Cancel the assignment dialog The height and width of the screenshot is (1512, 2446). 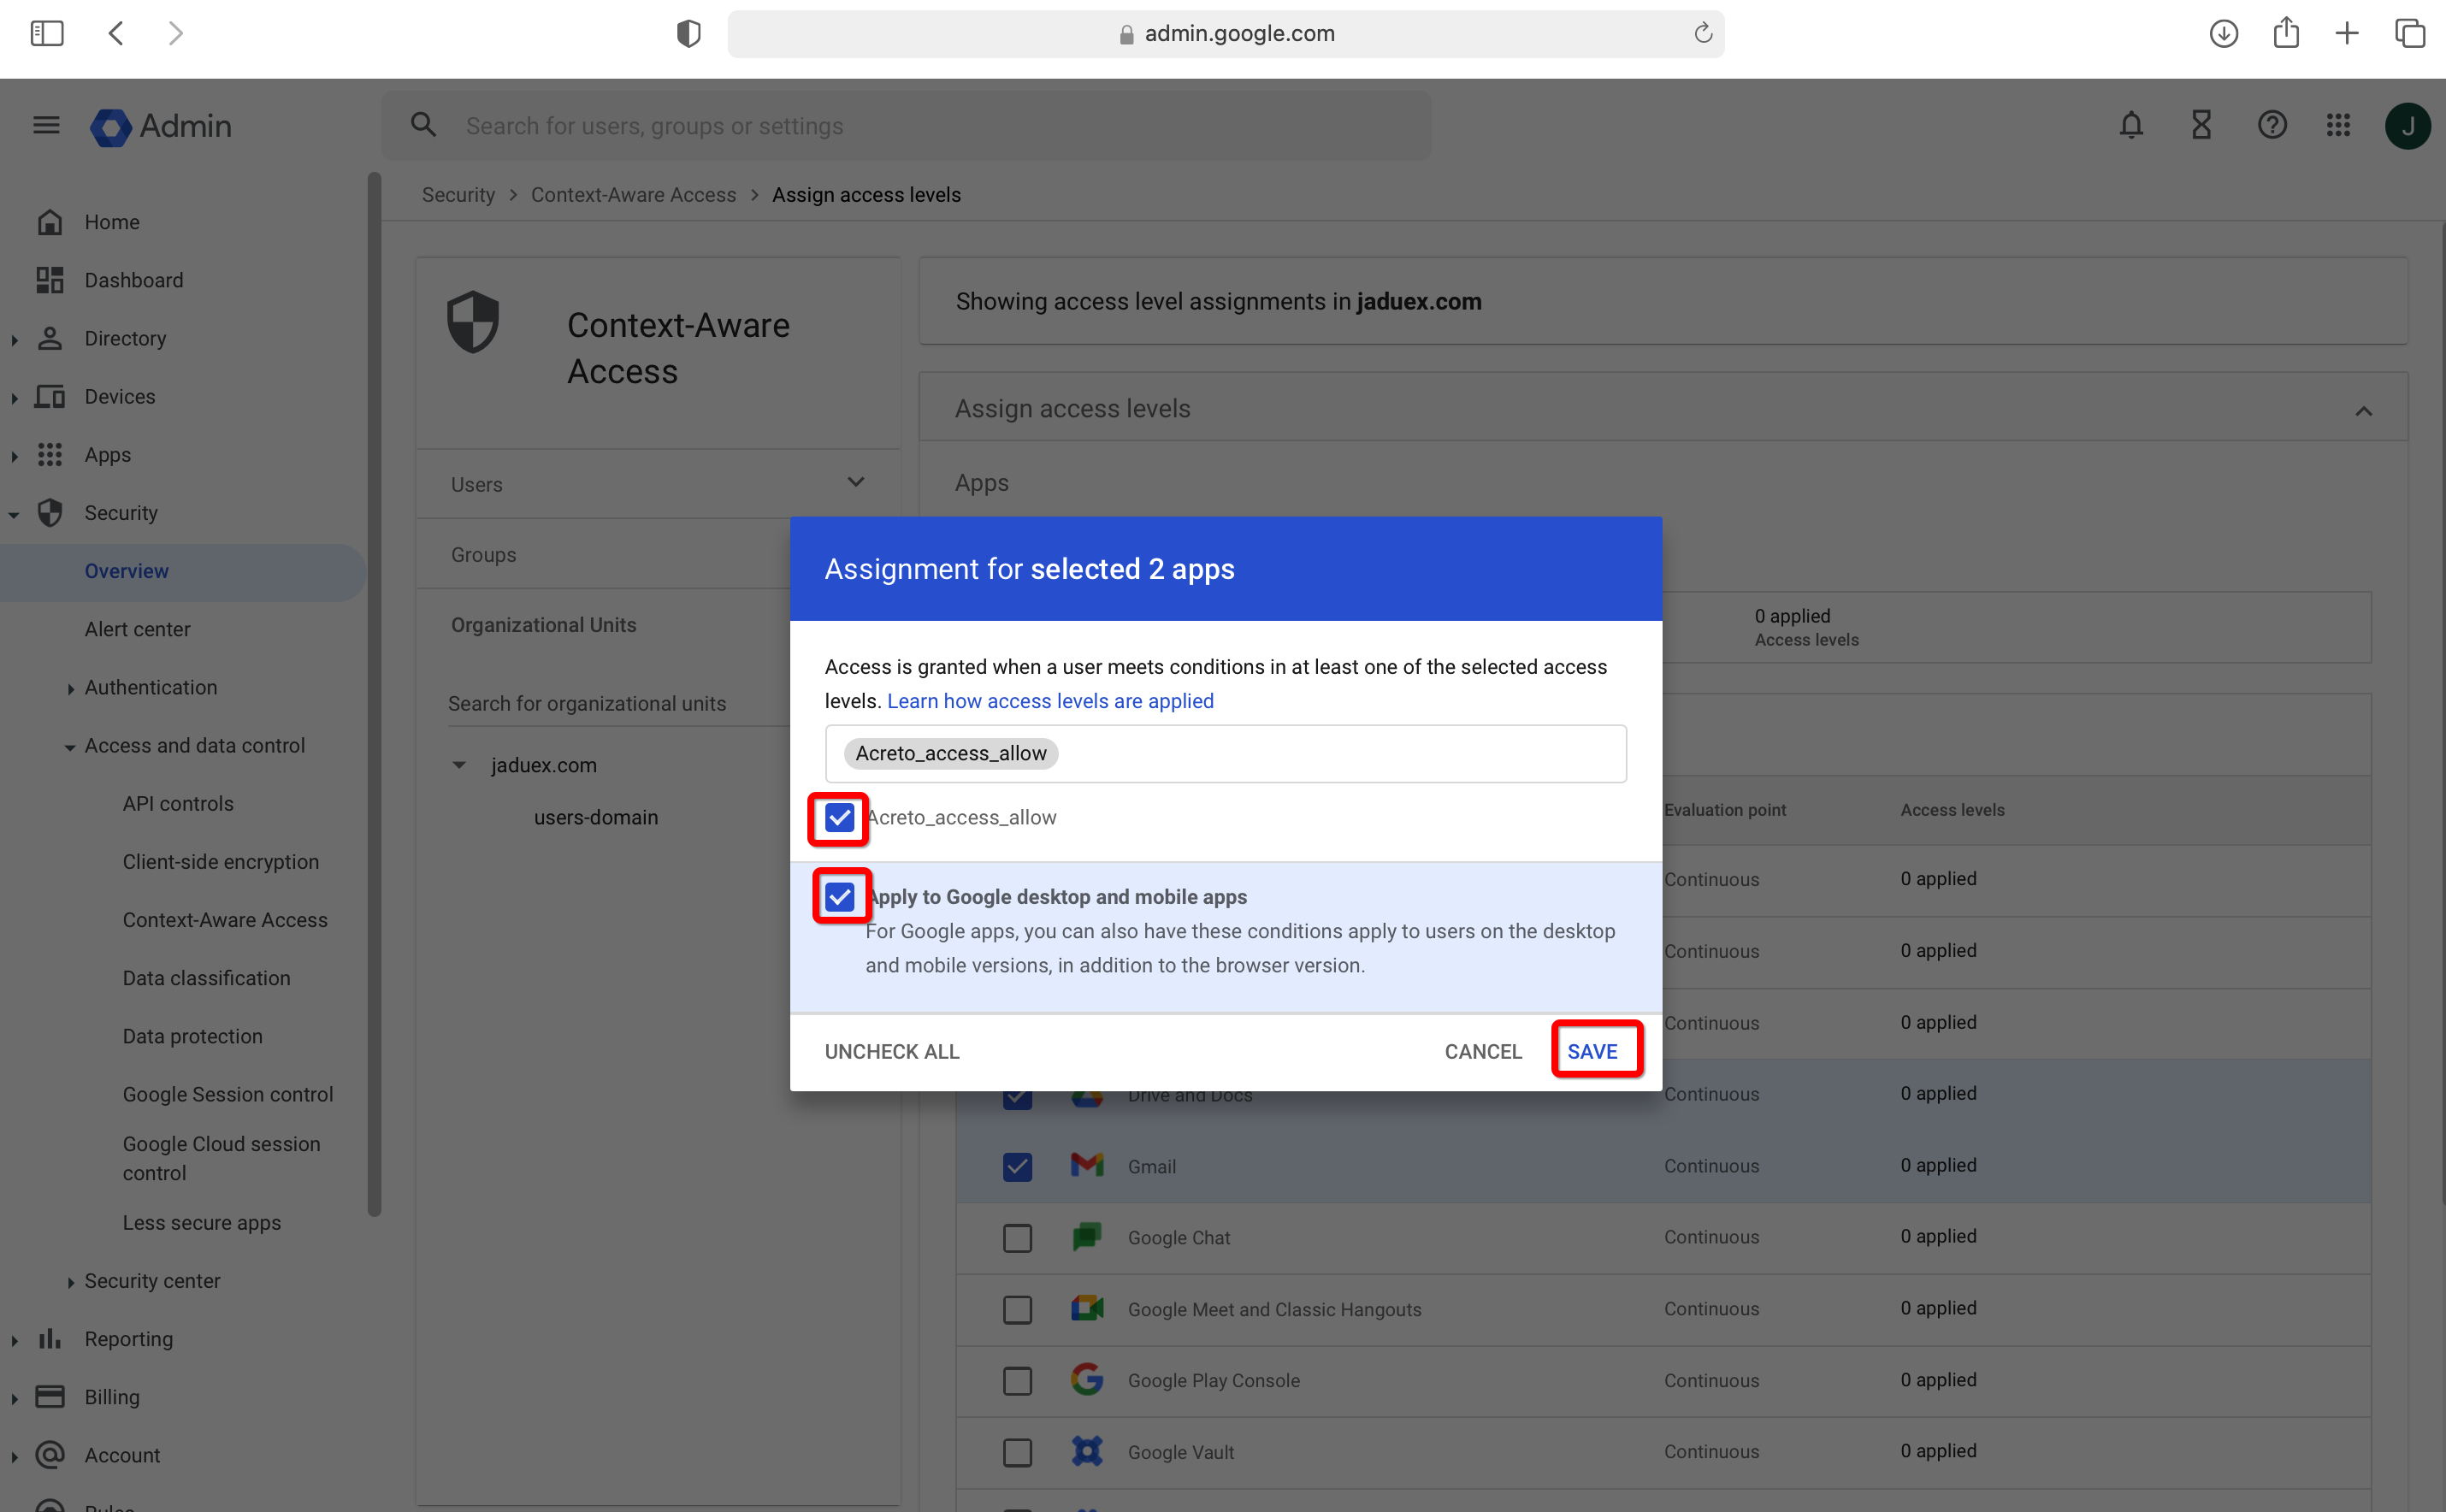1482,1051
